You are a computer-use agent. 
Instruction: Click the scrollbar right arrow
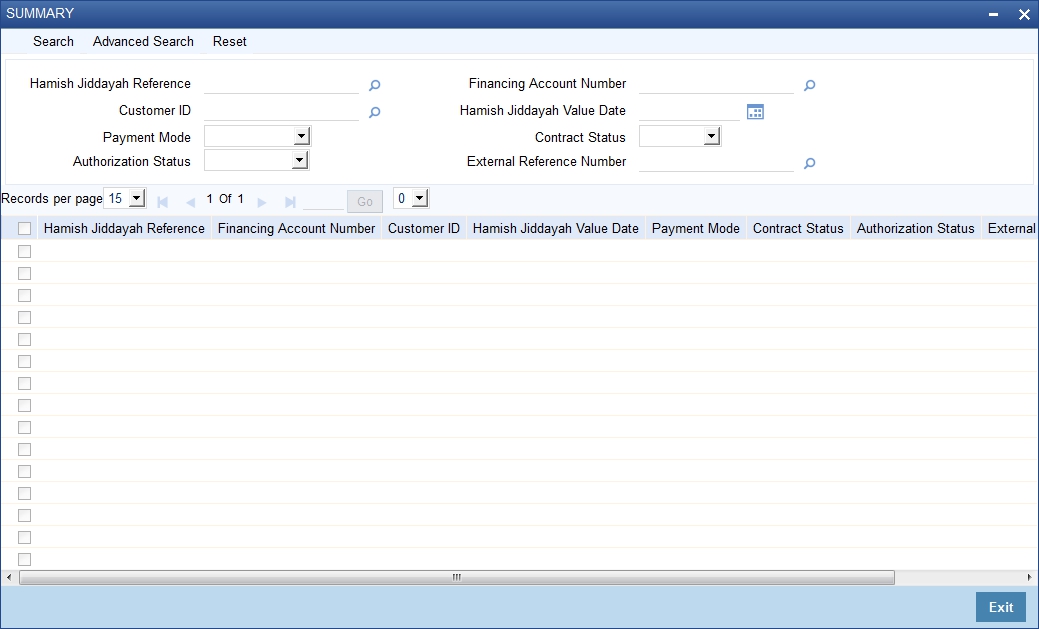(1030, 577)
